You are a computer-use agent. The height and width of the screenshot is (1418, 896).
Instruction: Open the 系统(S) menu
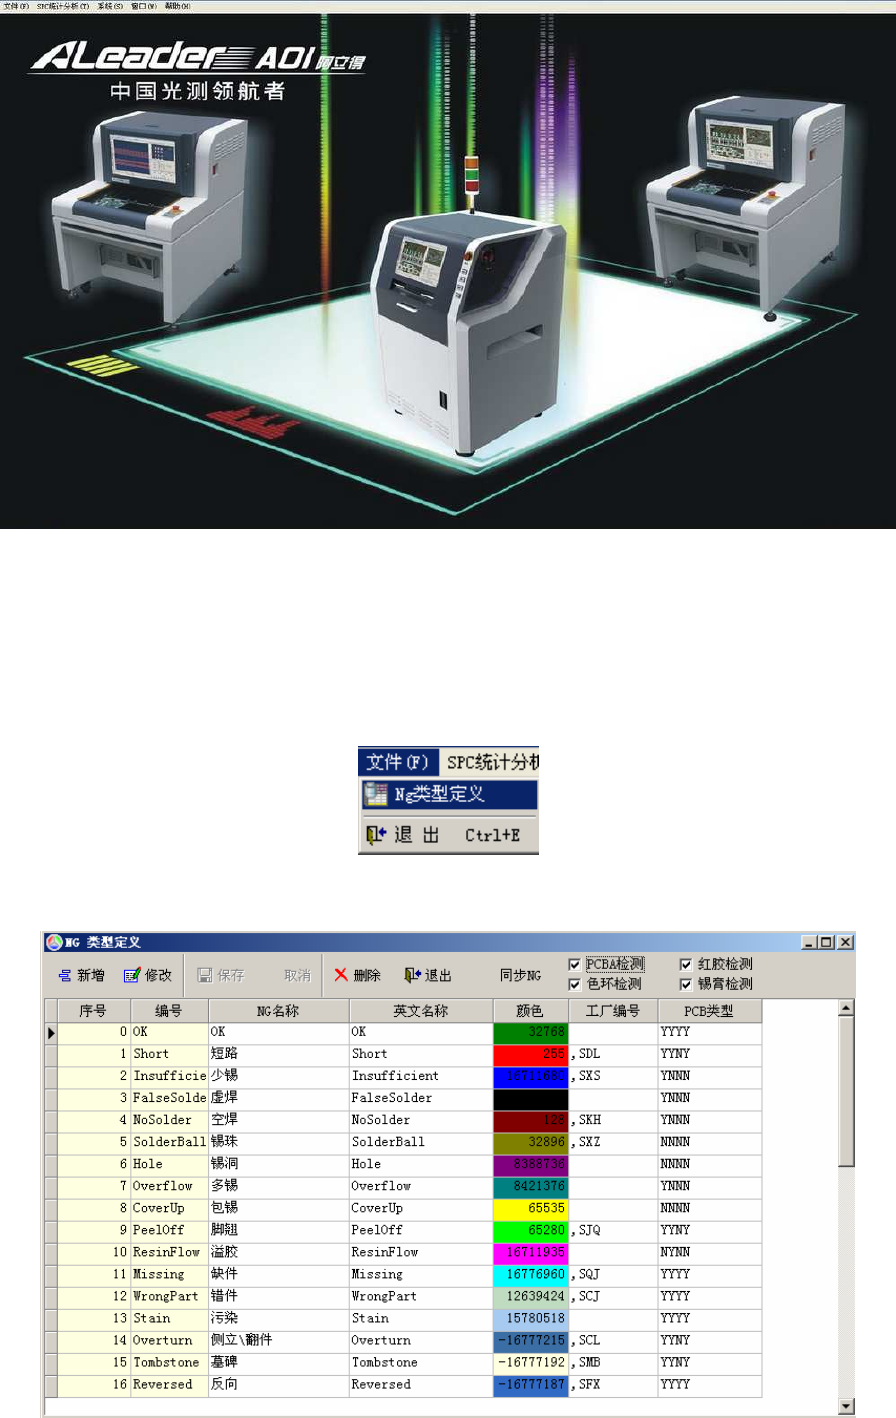(x=110, y=6)
